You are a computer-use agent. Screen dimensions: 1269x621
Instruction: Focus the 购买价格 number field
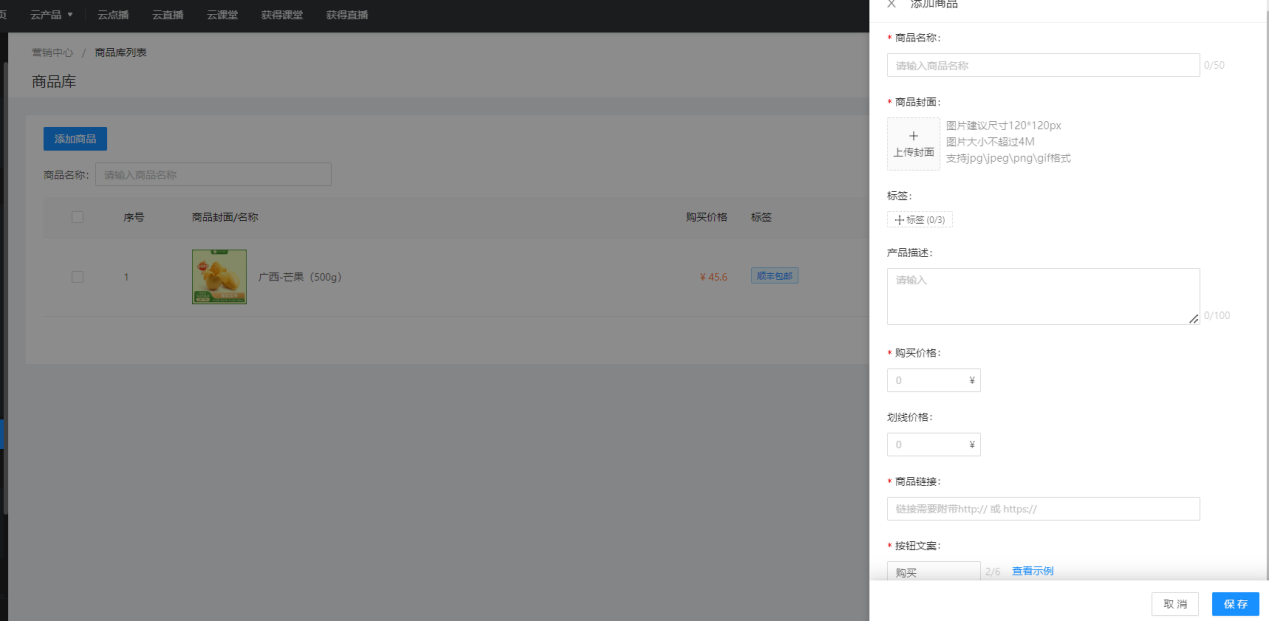pos(933,380)
